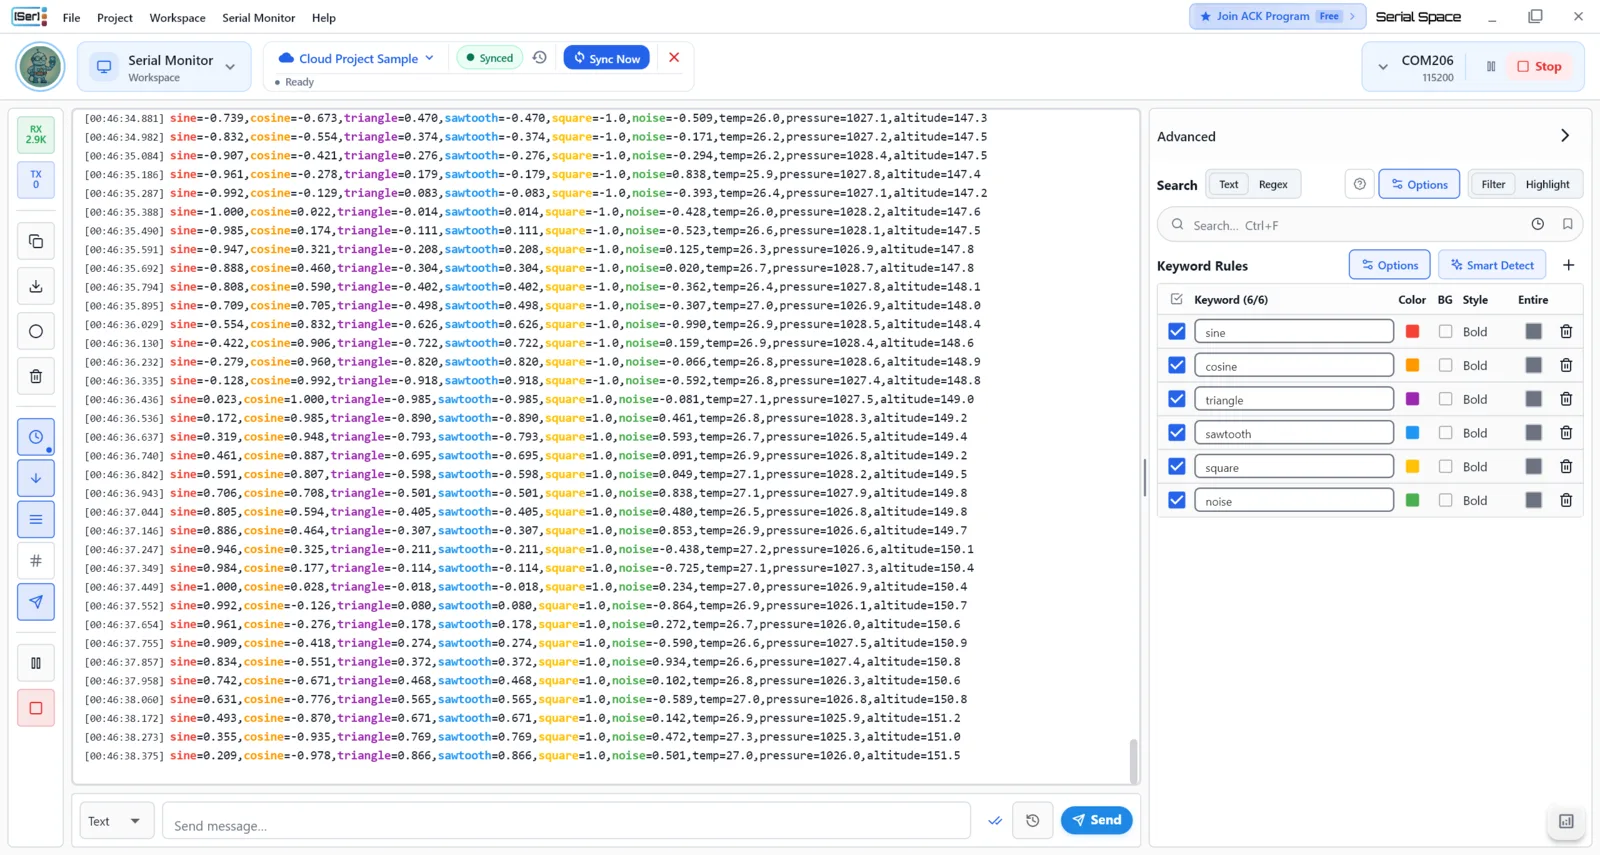Click the hash (#) line number icon
Viewport: 1600px width, 855px height.
36,561
